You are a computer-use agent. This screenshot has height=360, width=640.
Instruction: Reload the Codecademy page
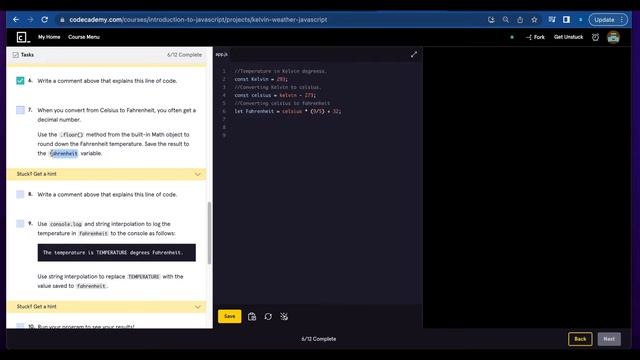point(44,20)
